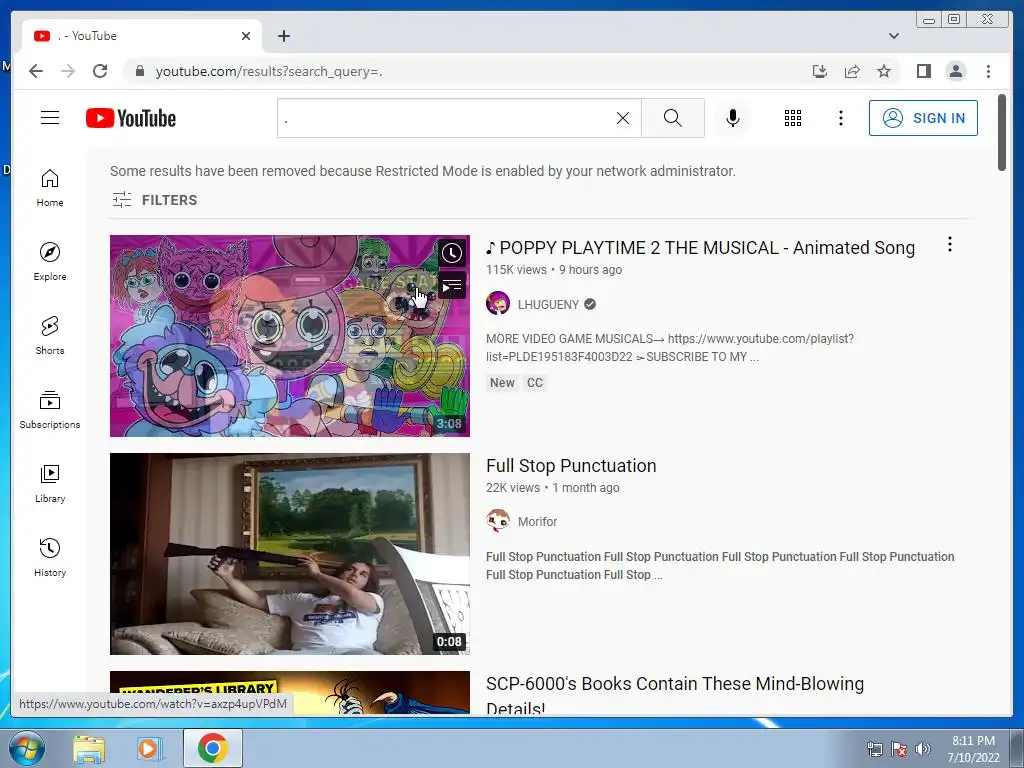Viewport: 1024px width, 768px height.
Task: Toggle the Chrome side panel
Action: (x=923, y=71)
